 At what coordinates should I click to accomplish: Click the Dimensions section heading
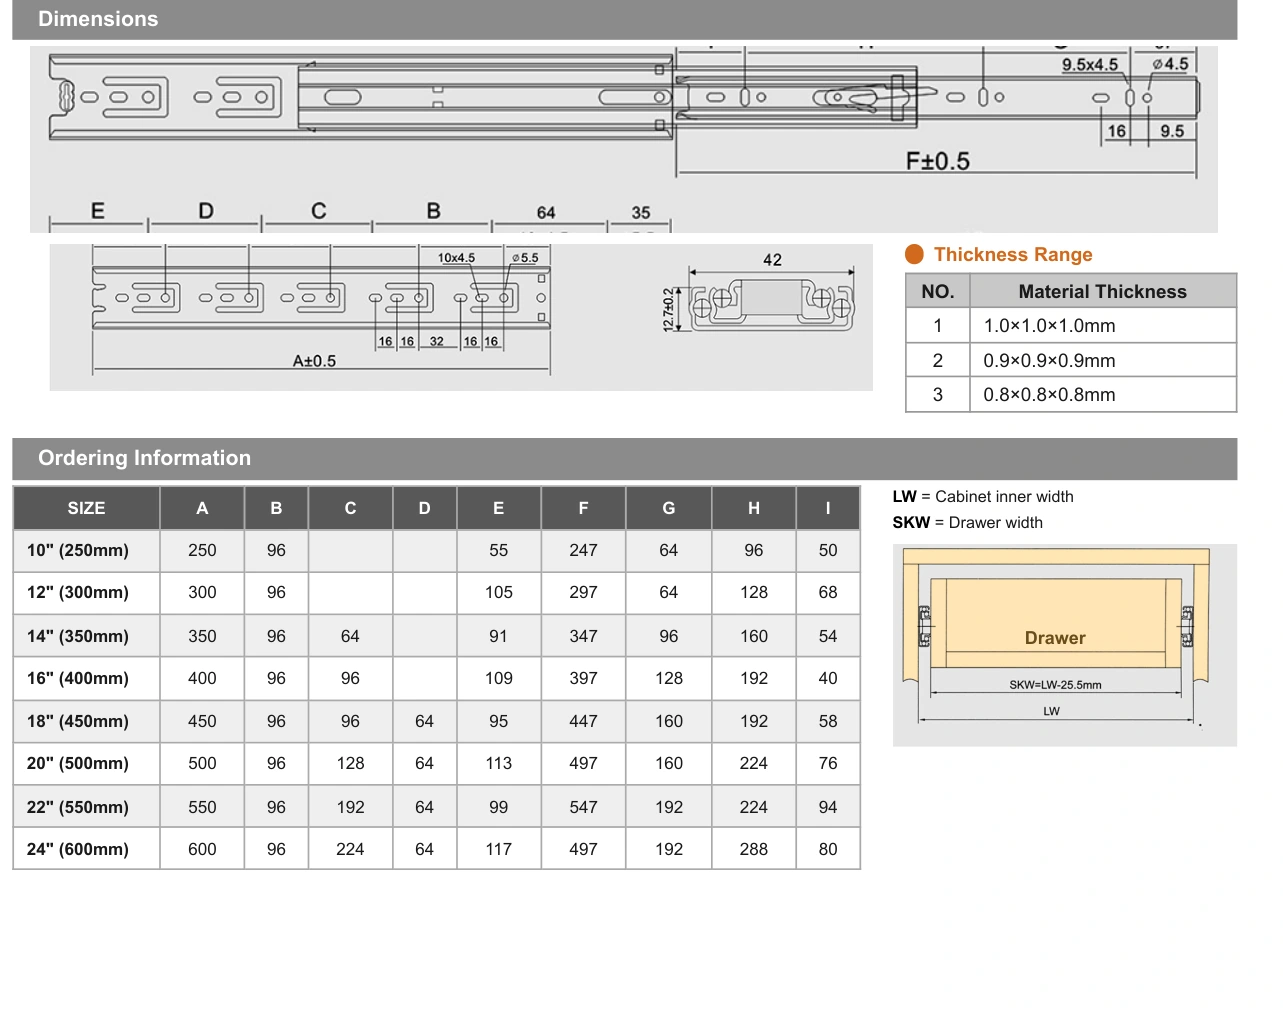point(98,19)
